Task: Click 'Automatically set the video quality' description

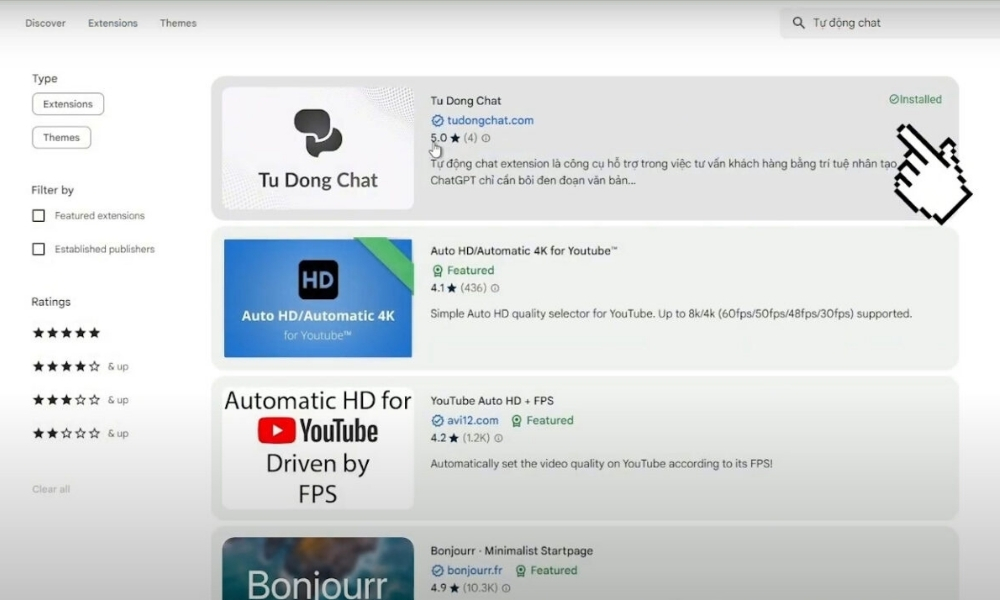Action: pyautogui.click(x=601, y=464)
